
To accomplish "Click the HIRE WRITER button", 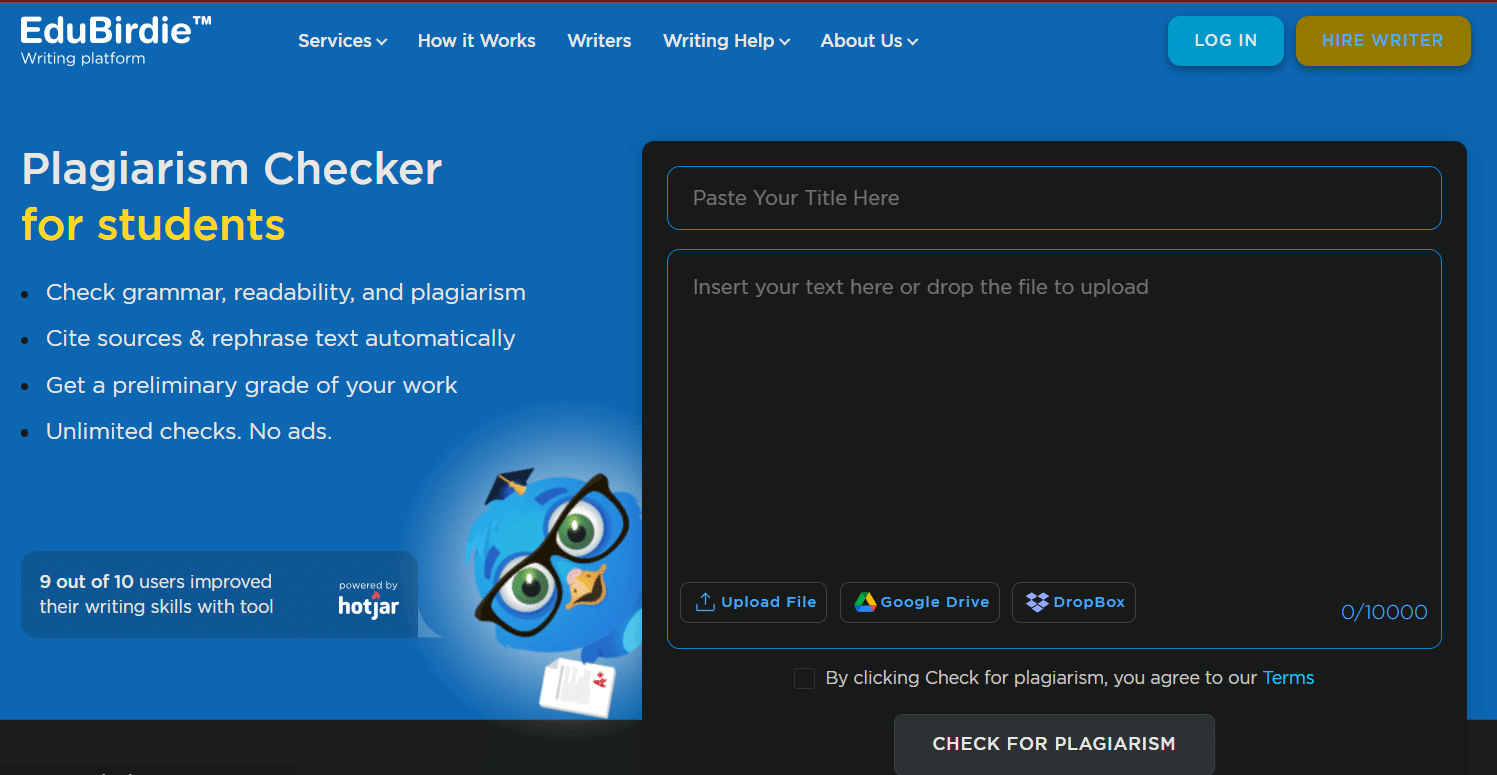I will (x=1383, y=41).
